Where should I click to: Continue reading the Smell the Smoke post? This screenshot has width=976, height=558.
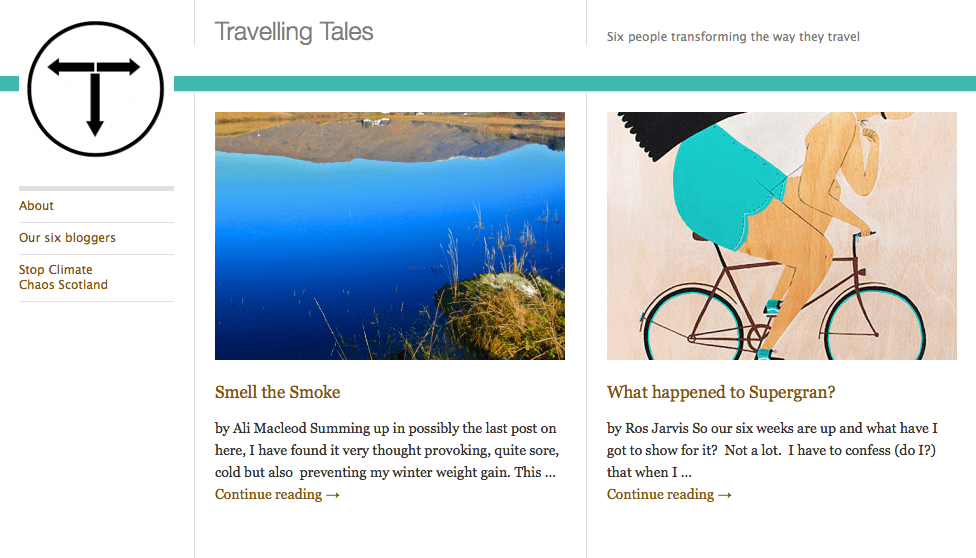tap(277, 494)
